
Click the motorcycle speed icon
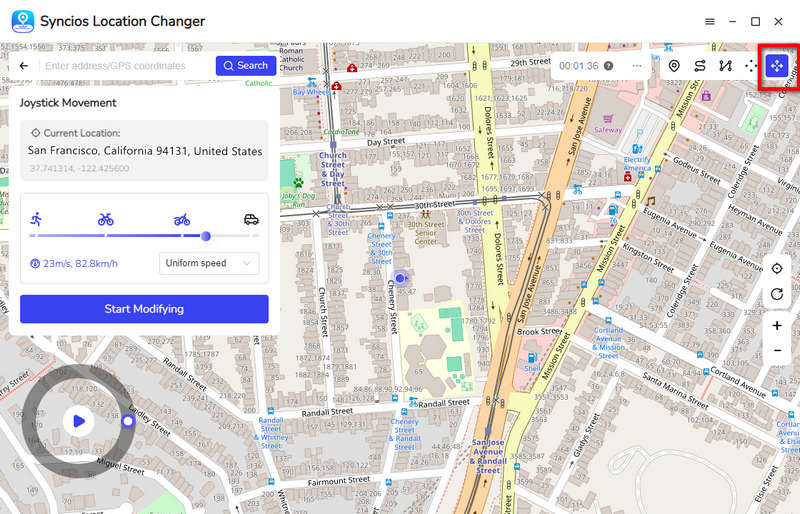click(181, 219)
